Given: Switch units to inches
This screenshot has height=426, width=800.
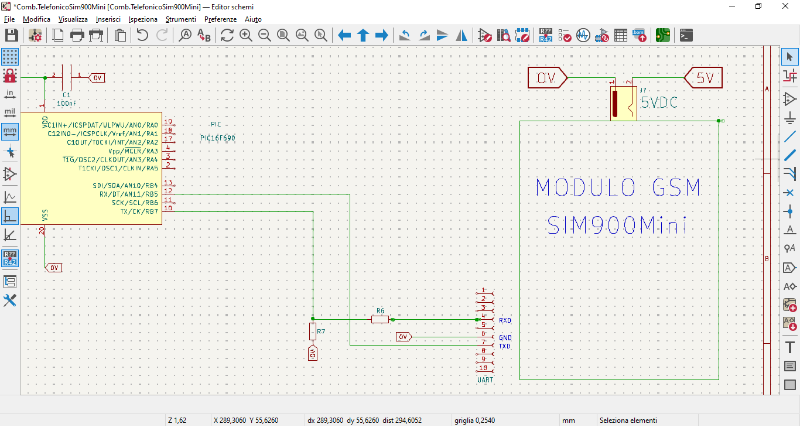Looking at the screenshot, I should point(10,94).
